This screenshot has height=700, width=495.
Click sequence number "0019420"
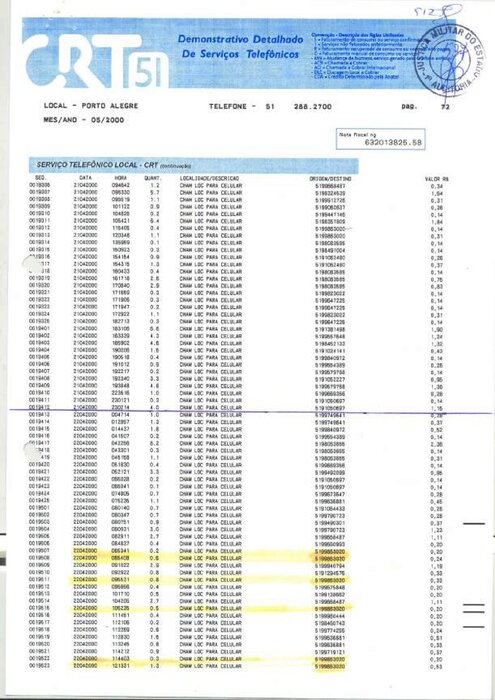(x=39, y=464)
